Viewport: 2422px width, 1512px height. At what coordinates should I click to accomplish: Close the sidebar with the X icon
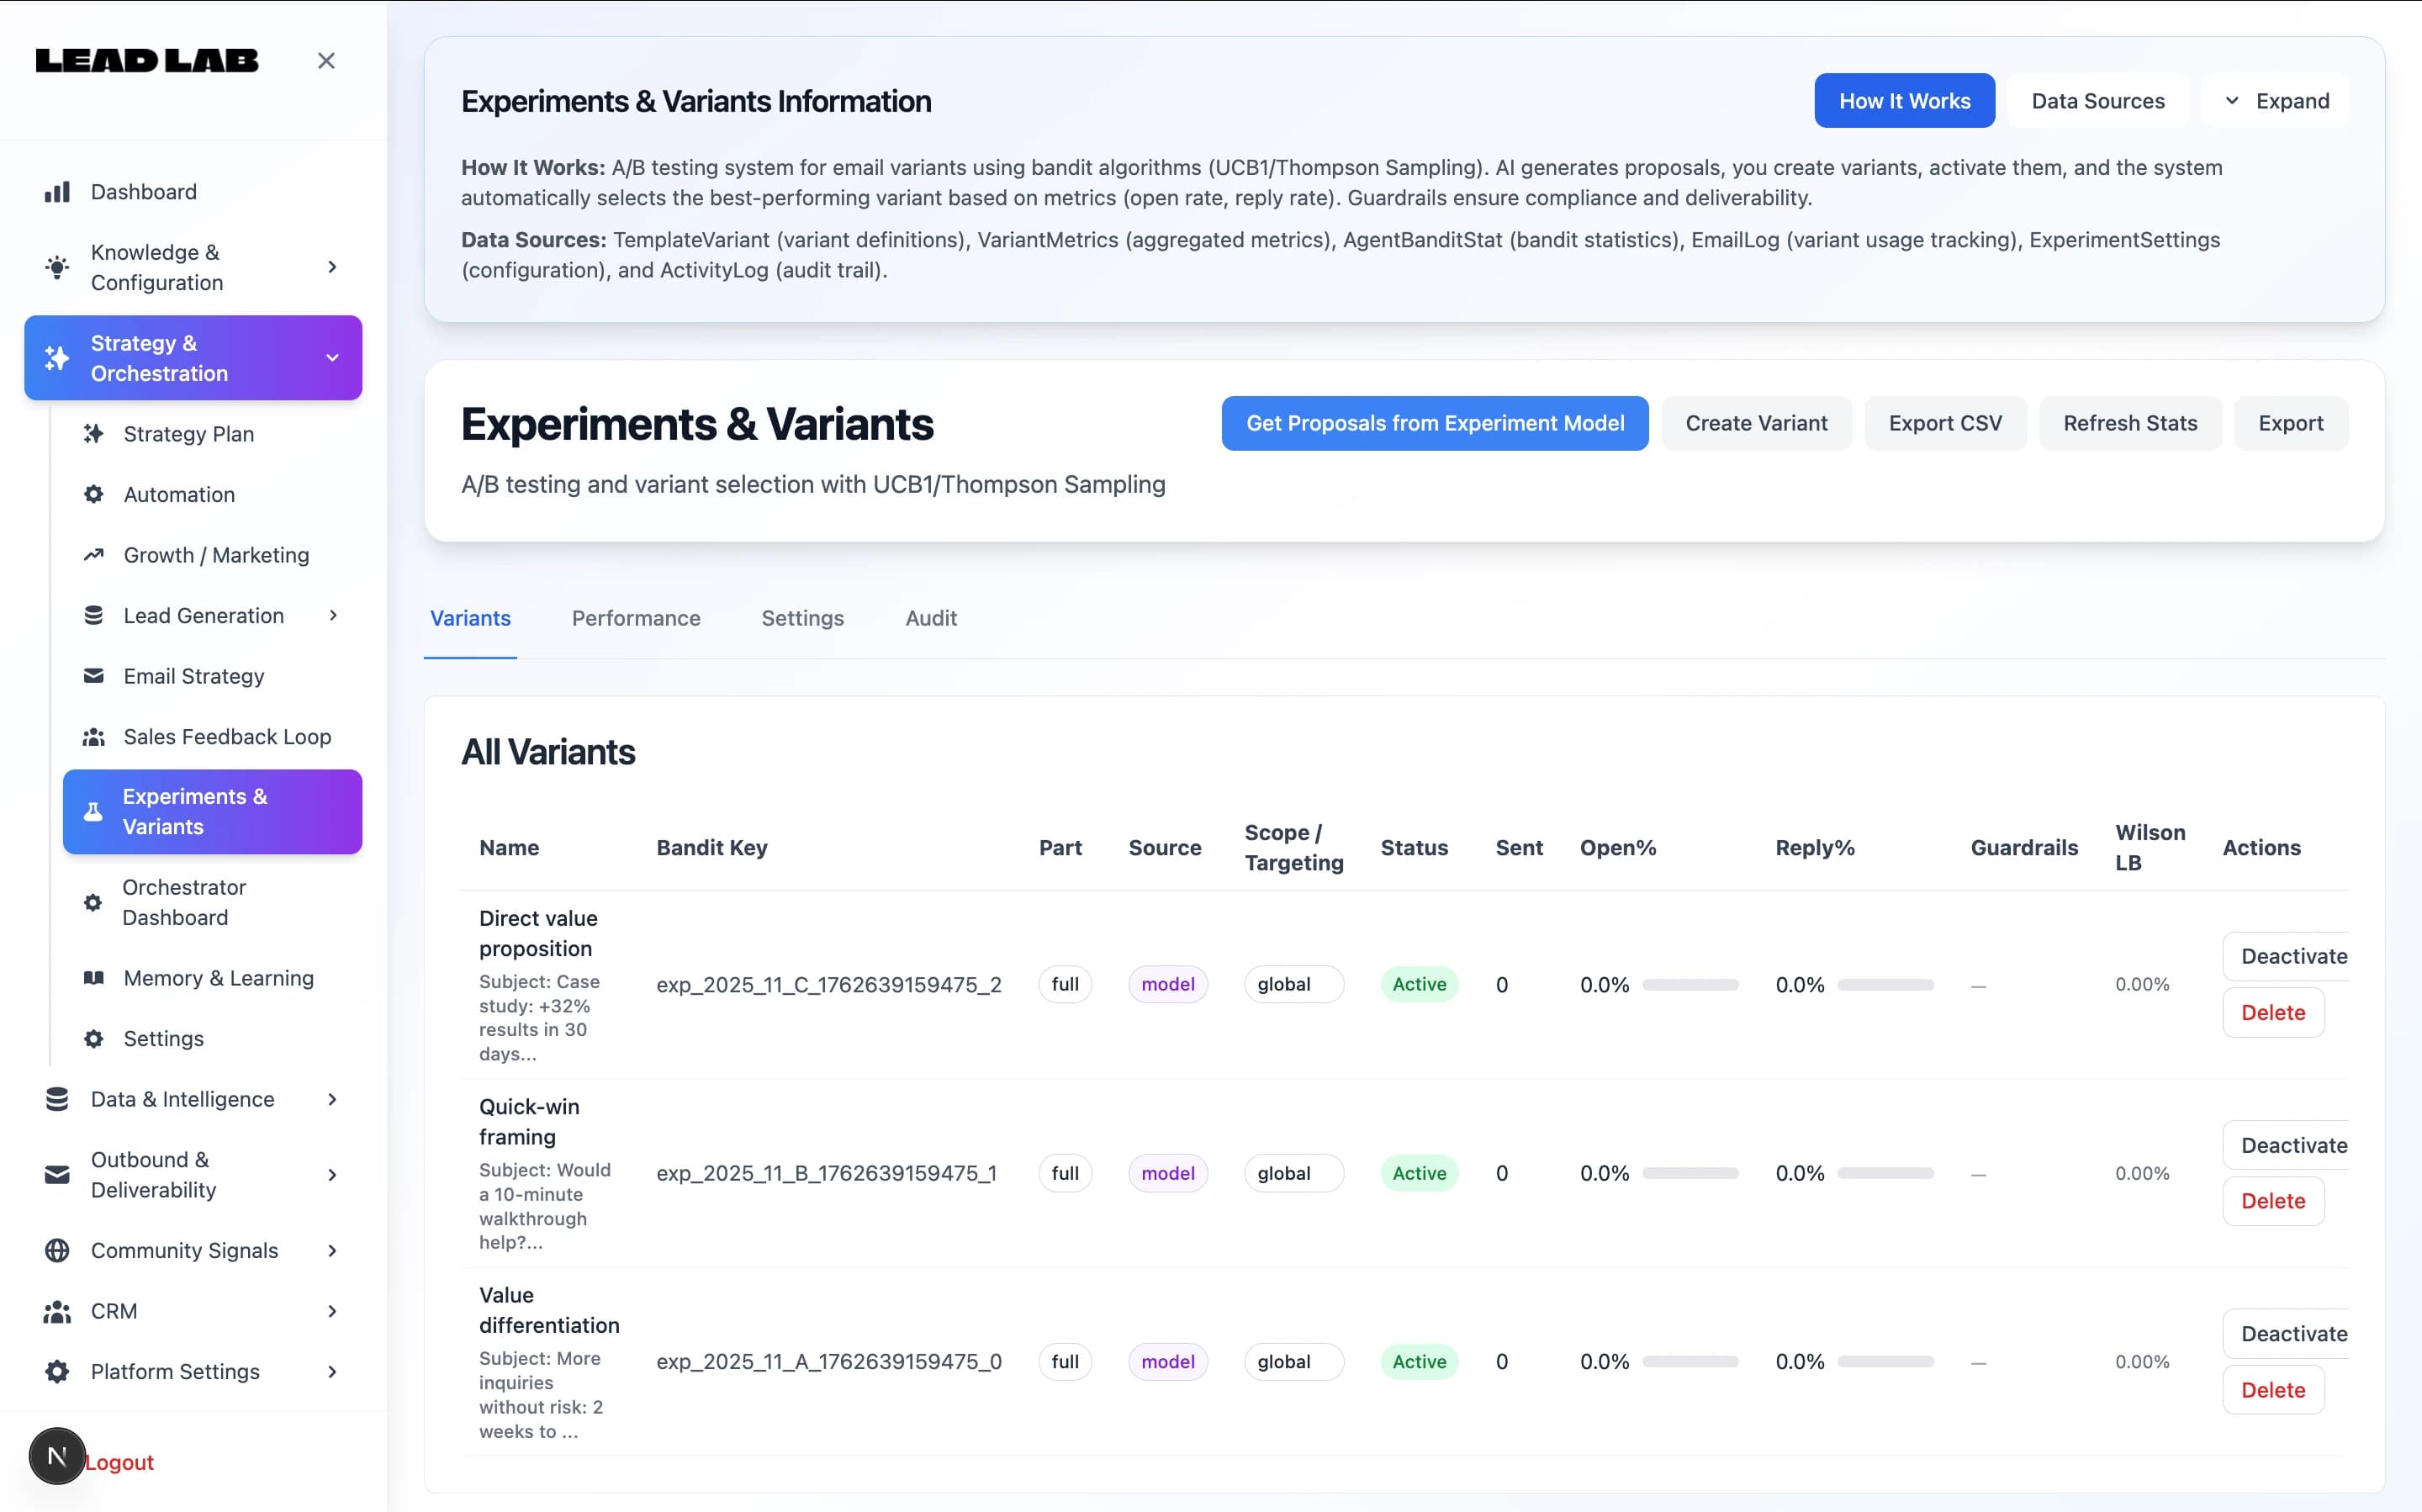[x=326, y=61]
